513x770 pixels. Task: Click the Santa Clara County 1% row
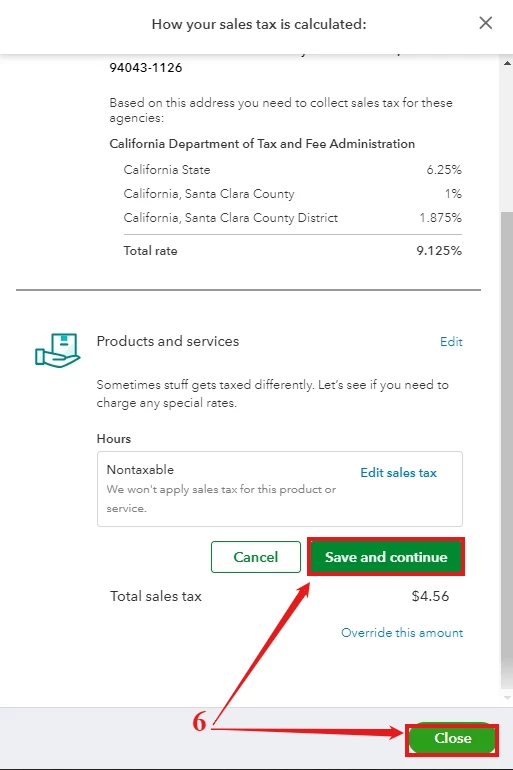click(293, 194)
